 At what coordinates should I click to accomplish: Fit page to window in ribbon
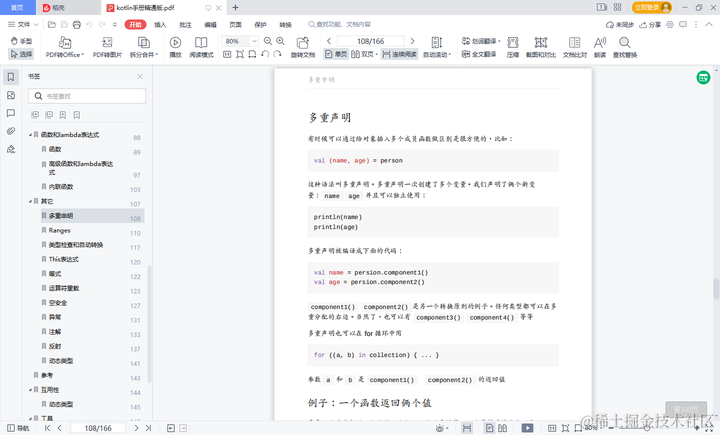pos(240,54)
